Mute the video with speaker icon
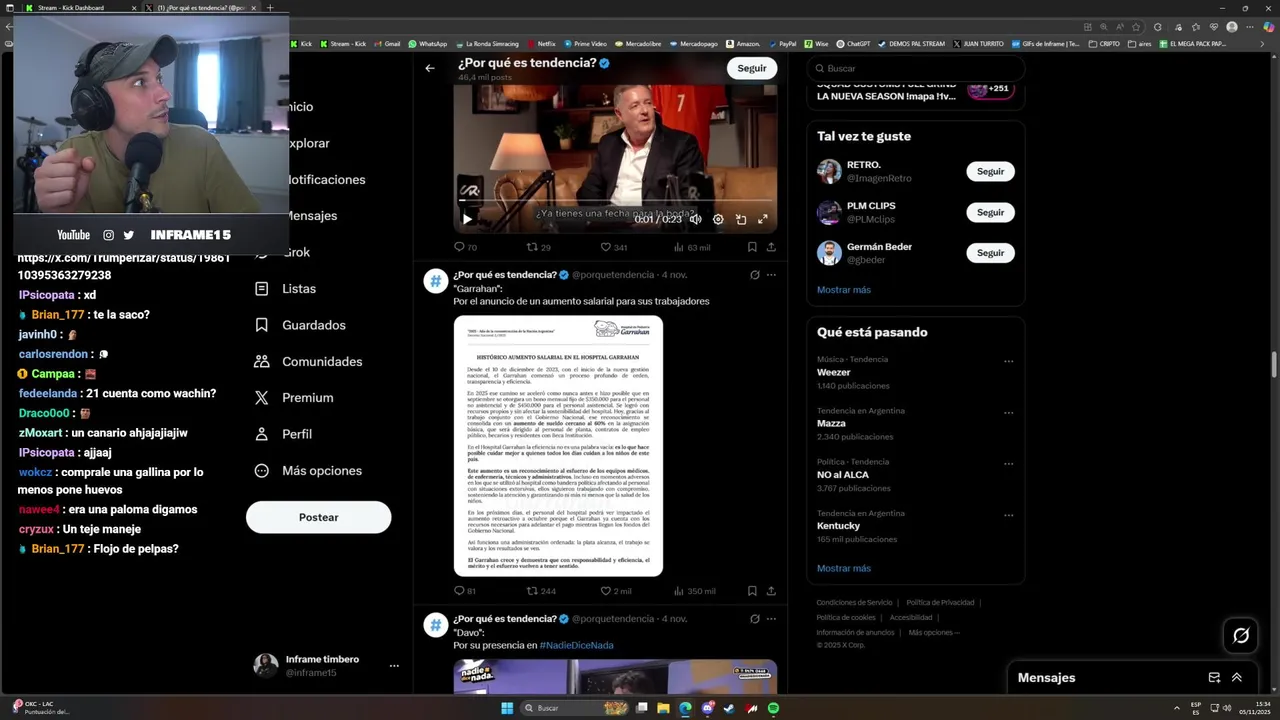The width and height of the screenshot is (1280, 720). tap(695, 219)
